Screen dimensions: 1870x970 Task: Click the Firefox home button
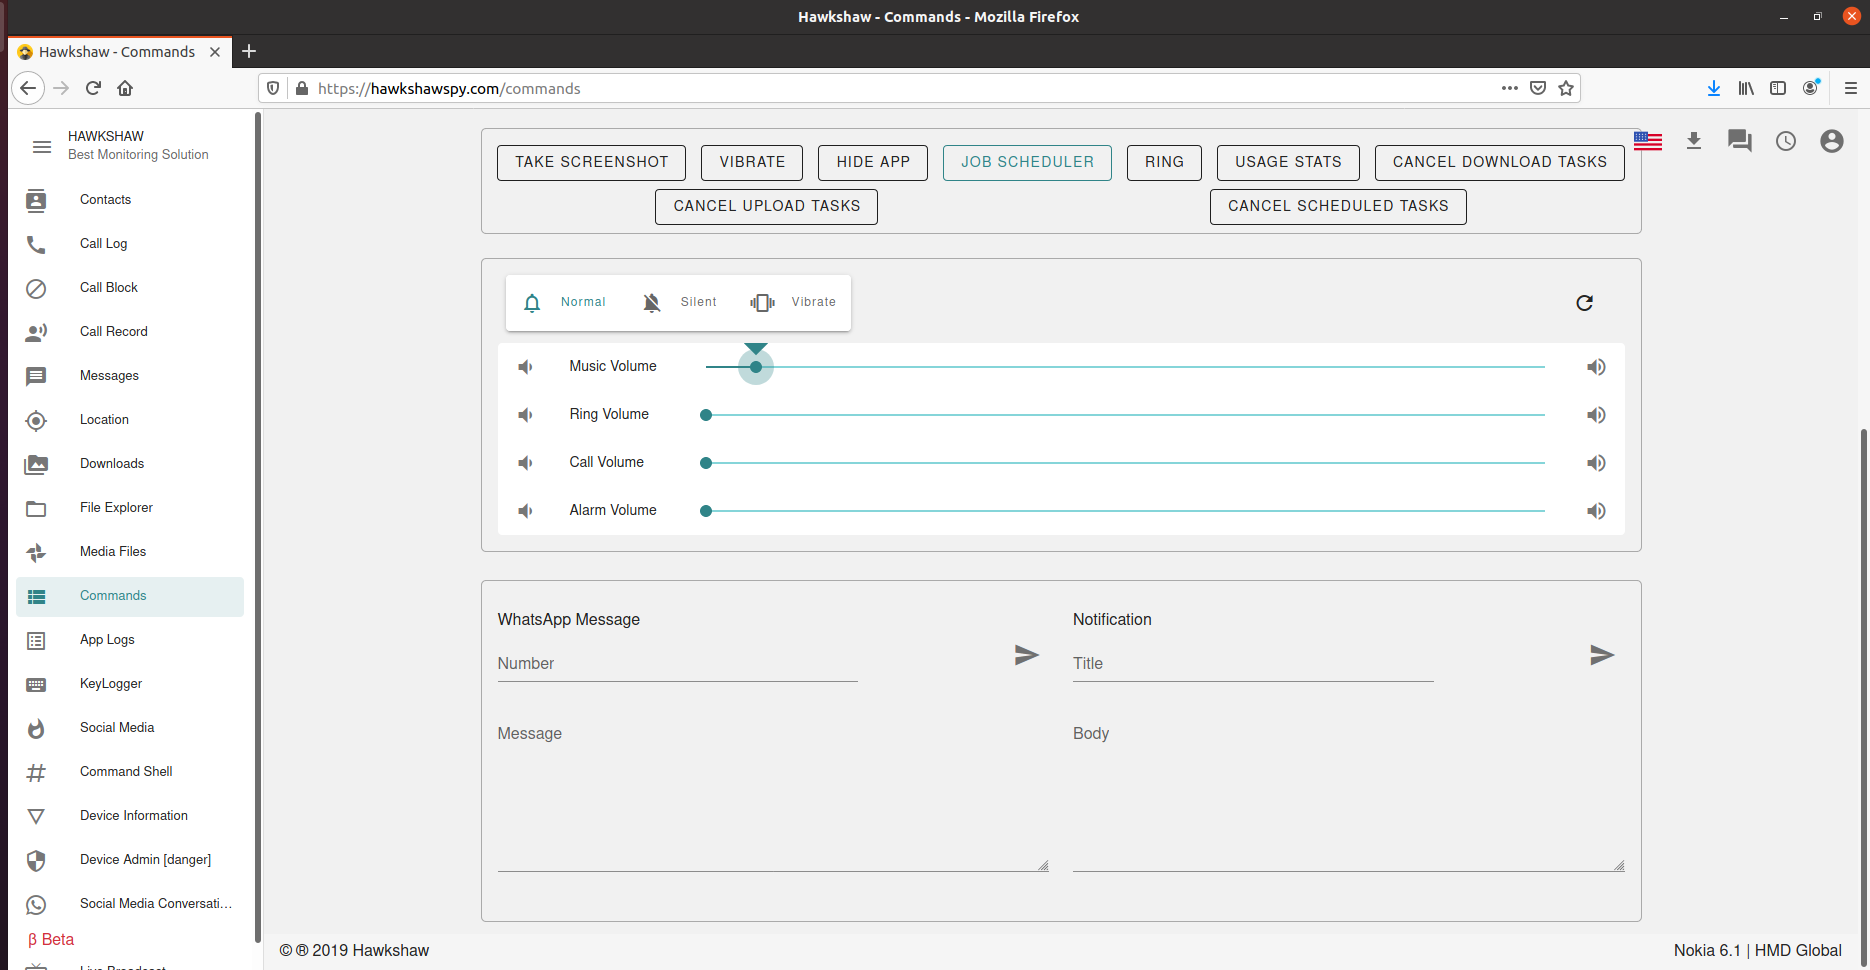125,88
